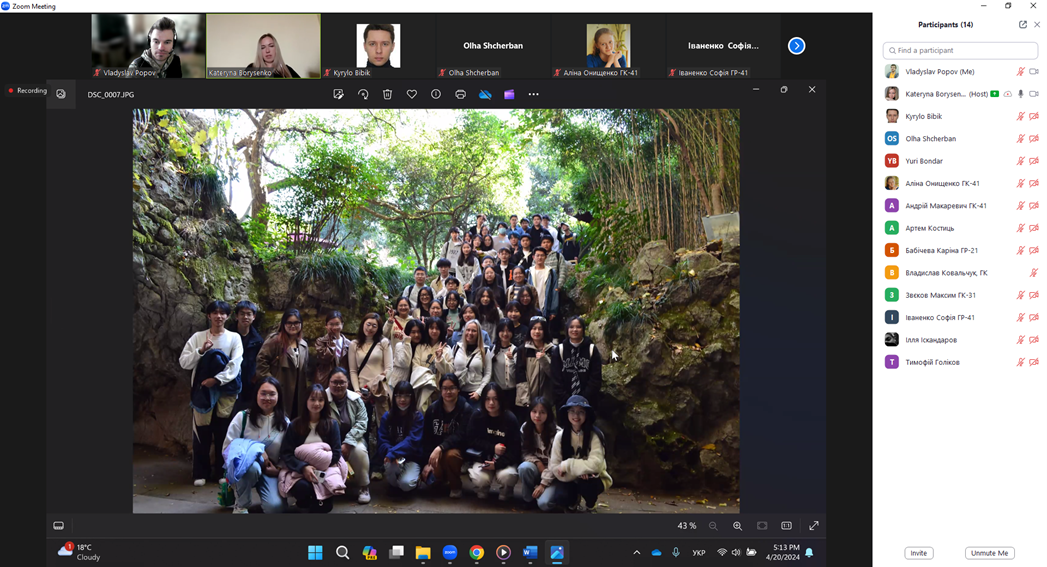1047x567 pixels.
Task: Click the Print icon in photo toolbar
Action: 461,94
